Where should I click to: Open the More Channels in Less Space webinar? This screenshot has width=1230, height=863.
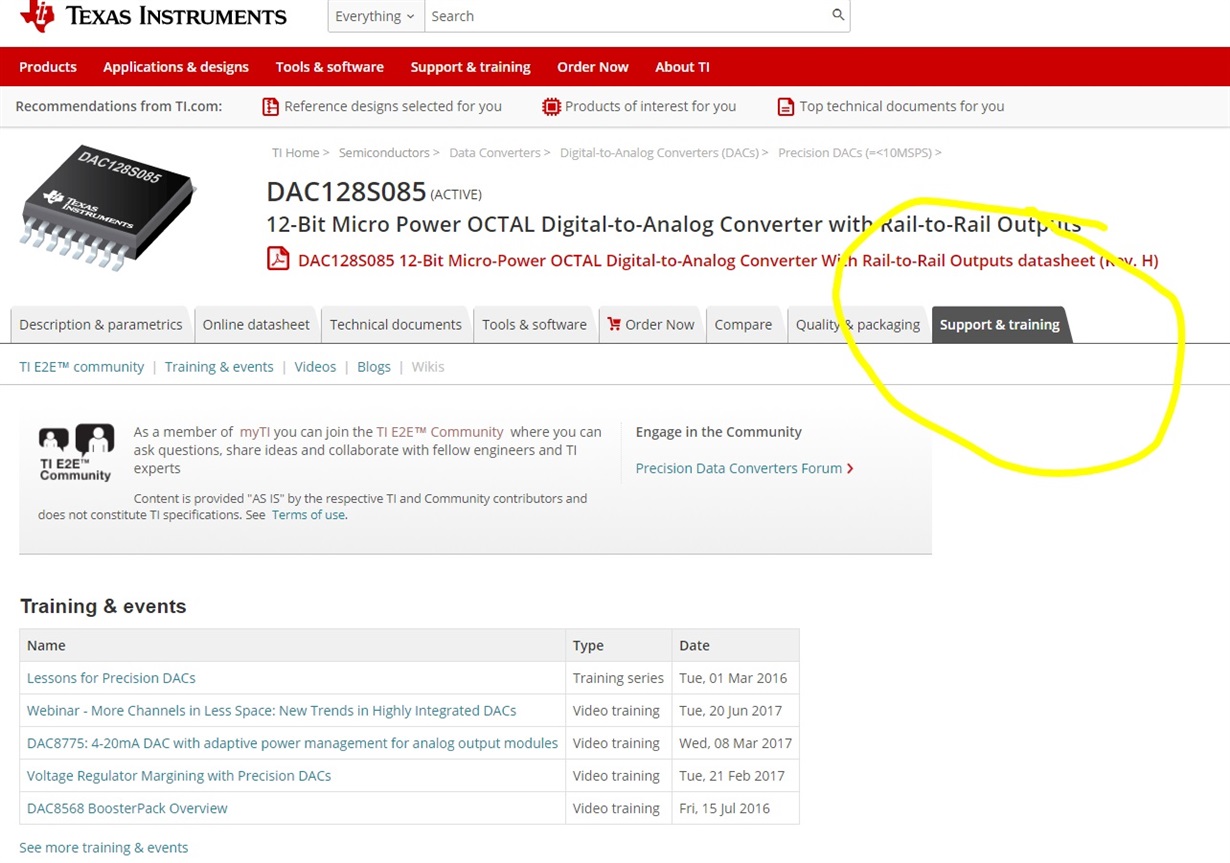pyautogui.click(x=272, y=711)
